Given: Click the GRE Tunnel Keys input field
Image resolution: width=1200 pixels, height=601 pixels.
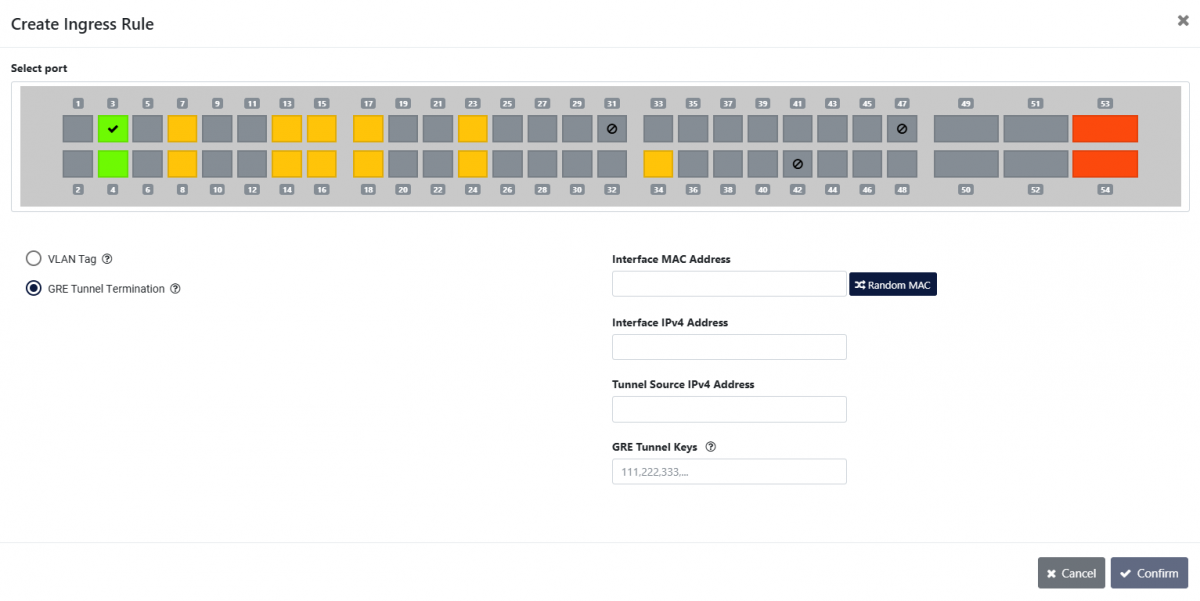Looking at the screenshot, I should point(729,472).
